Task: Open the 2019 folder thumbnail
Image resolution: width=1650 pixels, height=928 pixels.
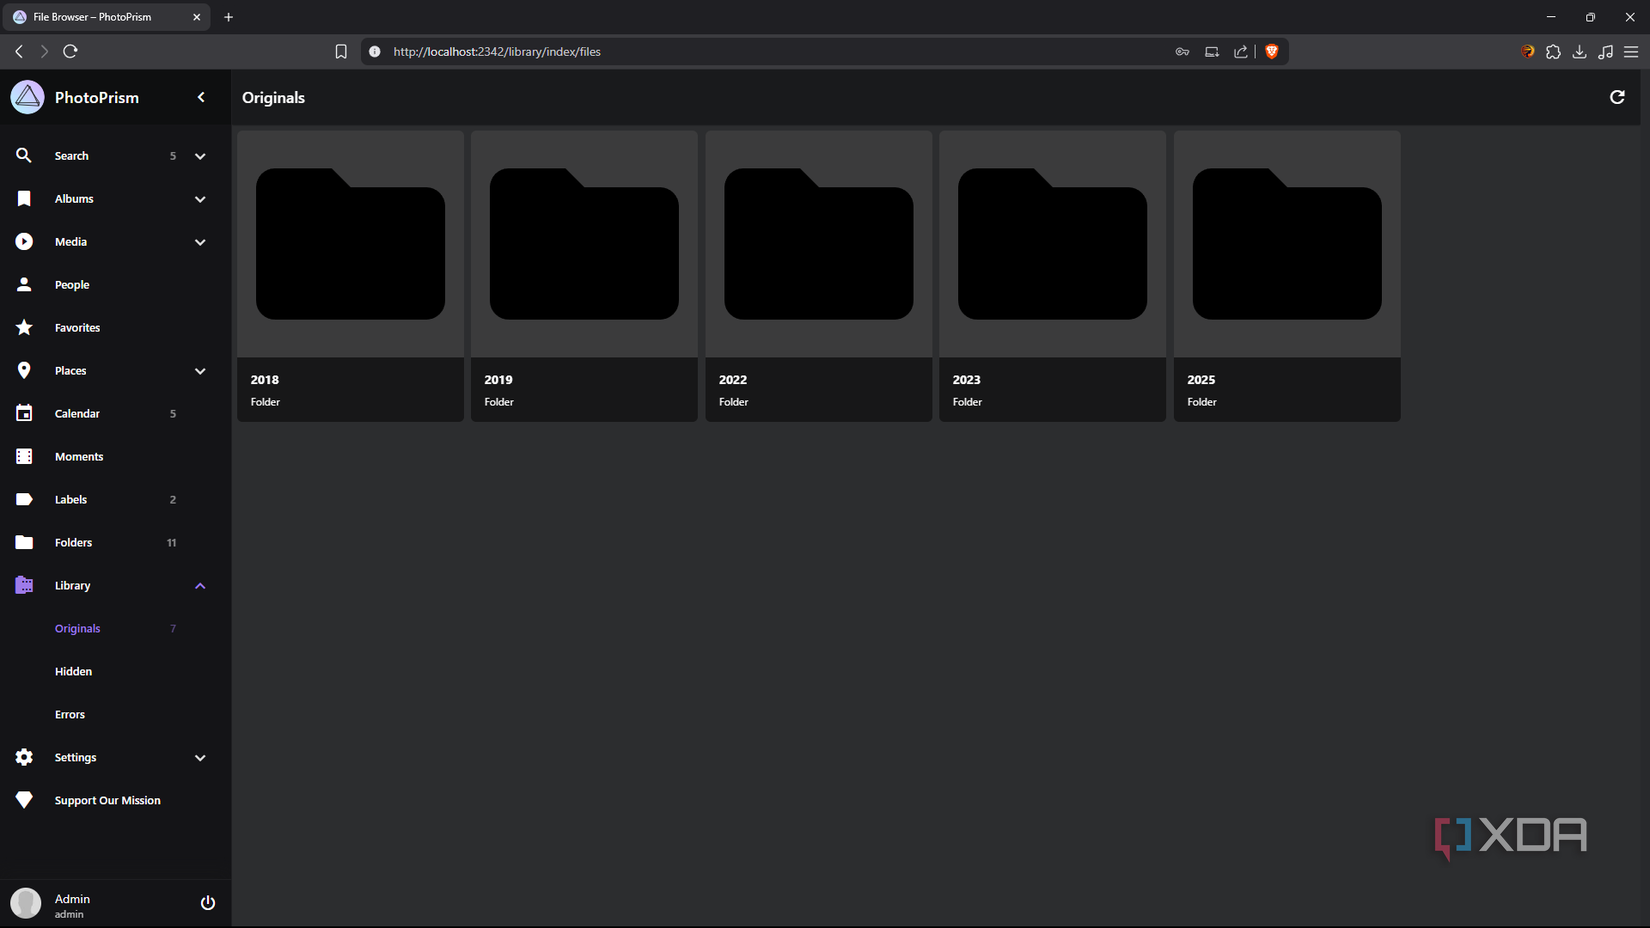Action: [584, 244]
